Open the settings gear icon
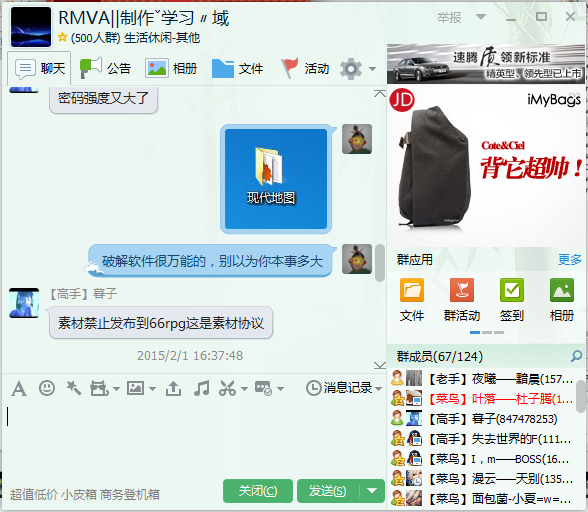Image resolution: width=588 pixels, height=512 pixels. [x=351, y=69]
